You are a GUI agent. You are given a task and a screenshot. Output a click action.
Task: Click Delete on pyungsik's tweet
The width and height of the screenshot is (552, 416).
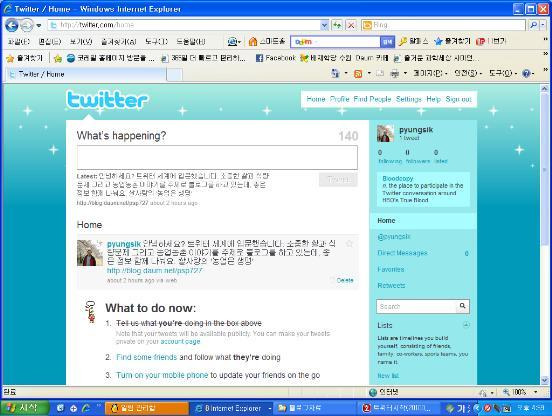click(345, 280)
